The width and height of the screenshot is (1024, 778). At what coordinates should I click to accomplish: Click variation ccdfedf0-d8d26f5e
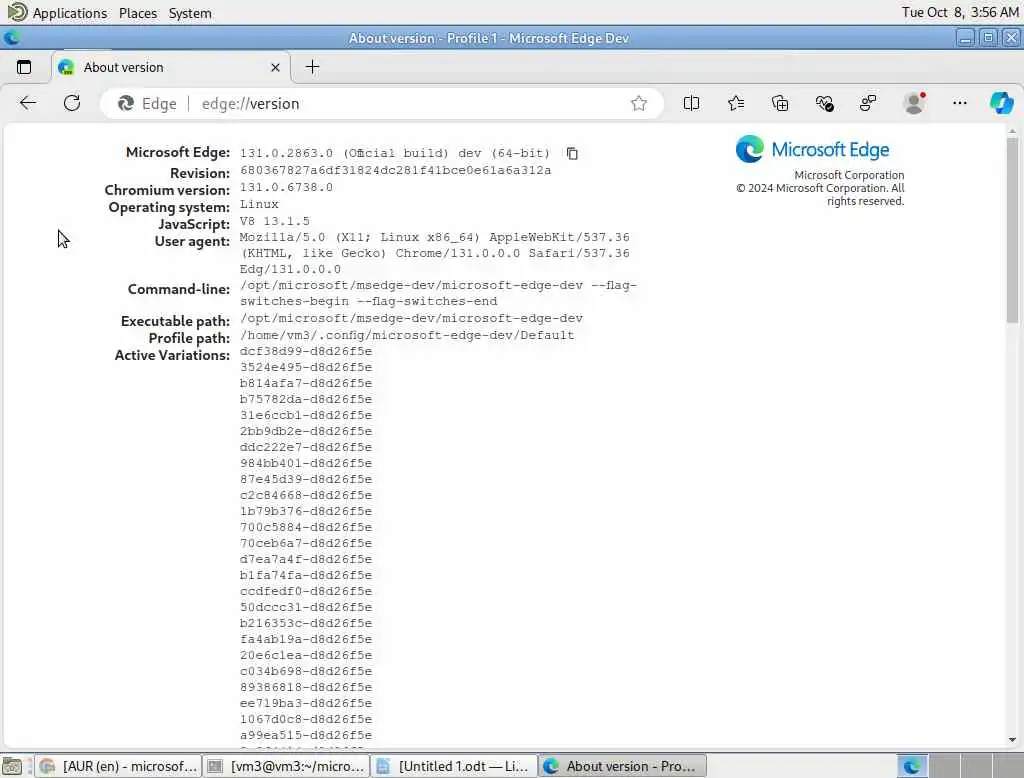coord(306,592)
